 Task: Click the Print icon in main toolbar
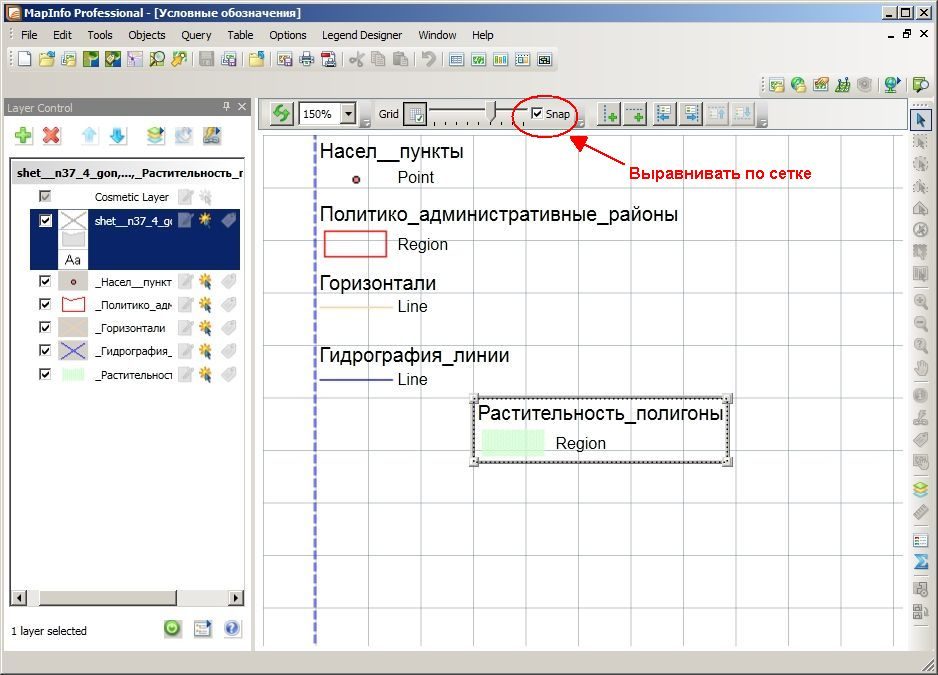point(306,59)
